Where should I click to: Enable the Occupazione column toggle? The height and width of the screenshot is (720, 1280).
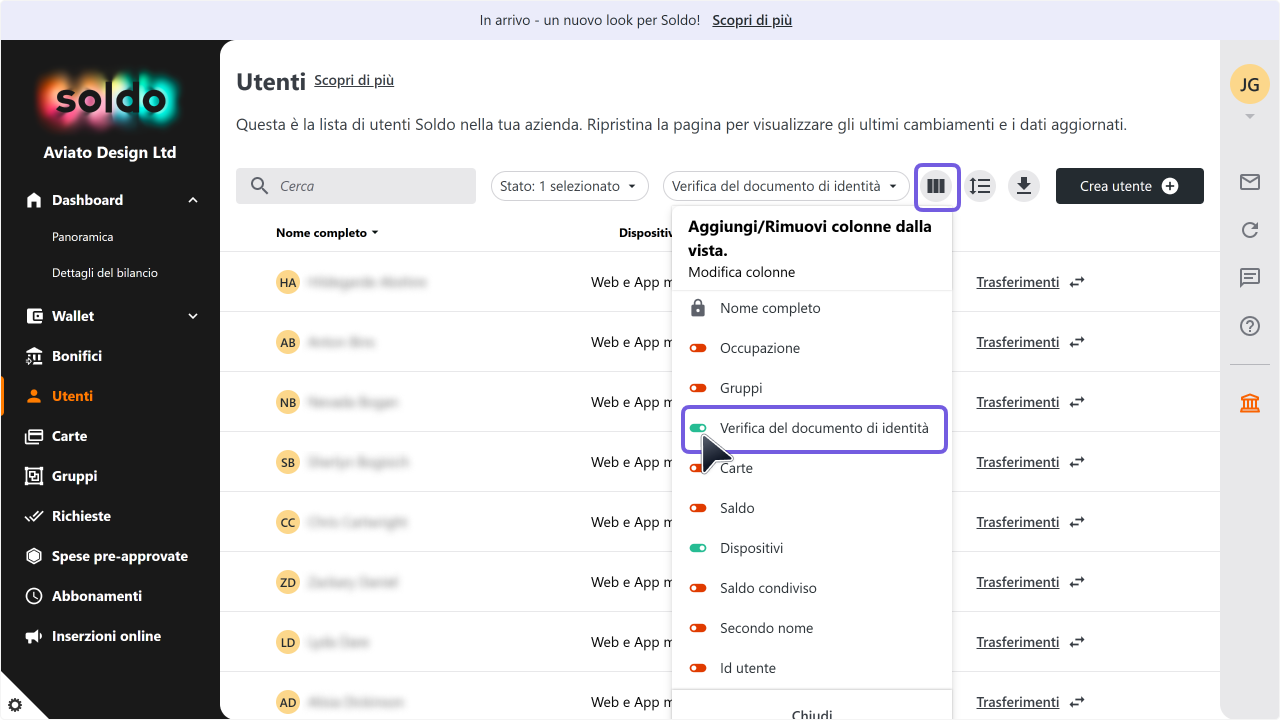click(x=698, y=348)
